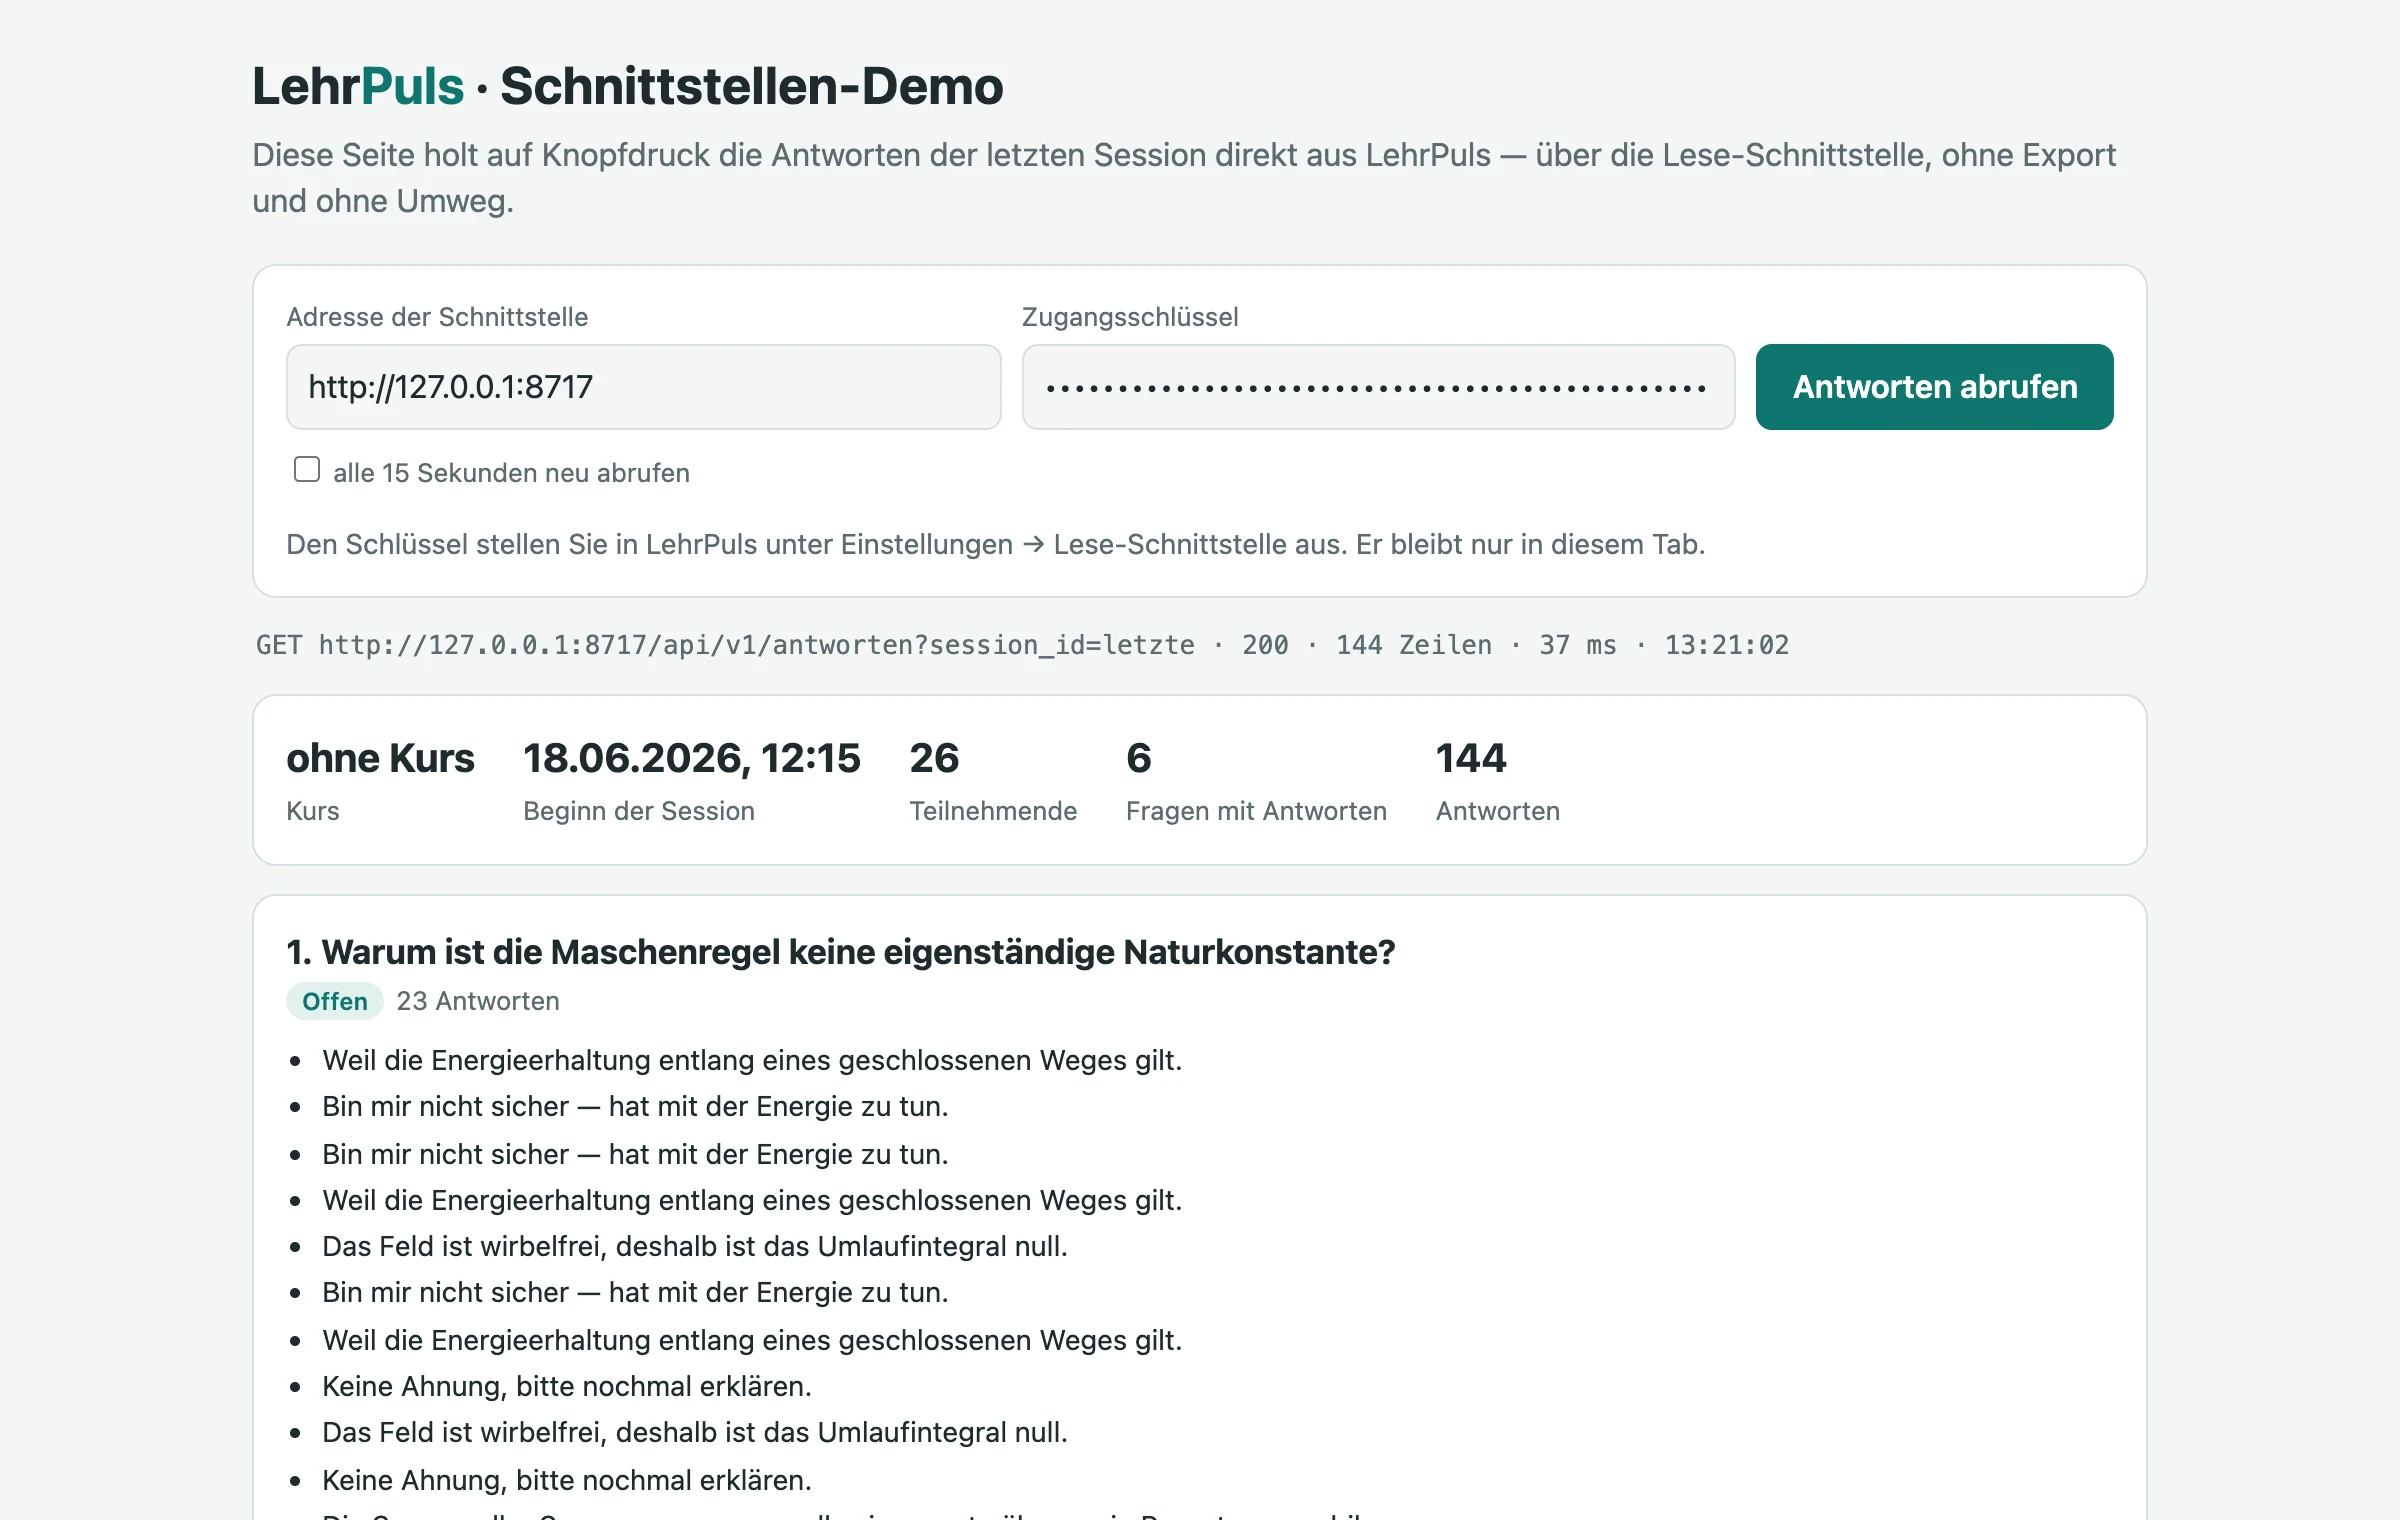Click the LehrPuls Schnittstellen-Demo heading
The image size is (2400, 1520).
[x=627, y=86]
